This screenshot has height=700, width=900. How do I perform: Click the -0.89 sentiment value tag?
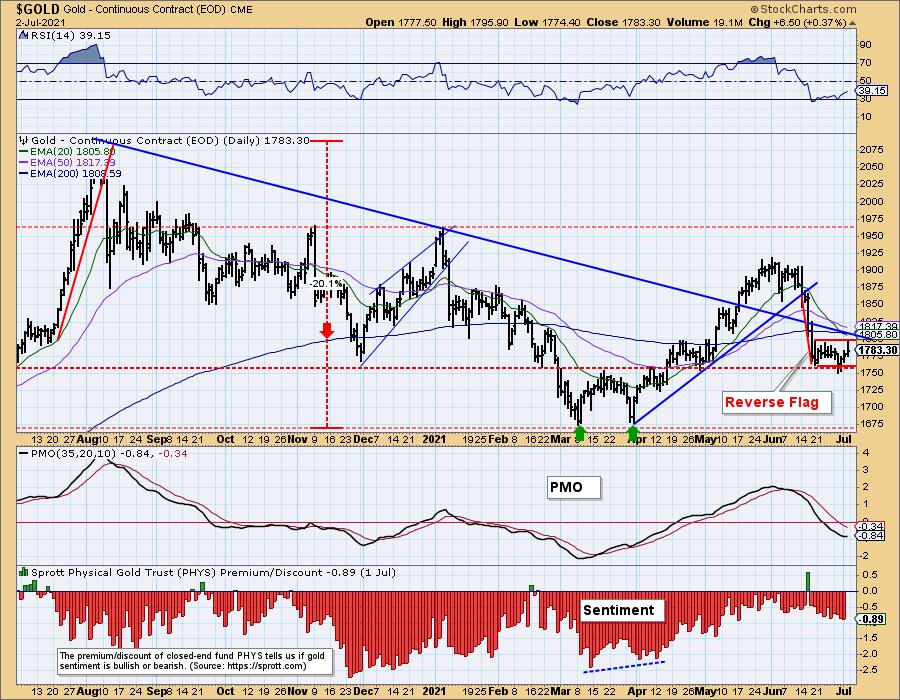tap(871, 619)
